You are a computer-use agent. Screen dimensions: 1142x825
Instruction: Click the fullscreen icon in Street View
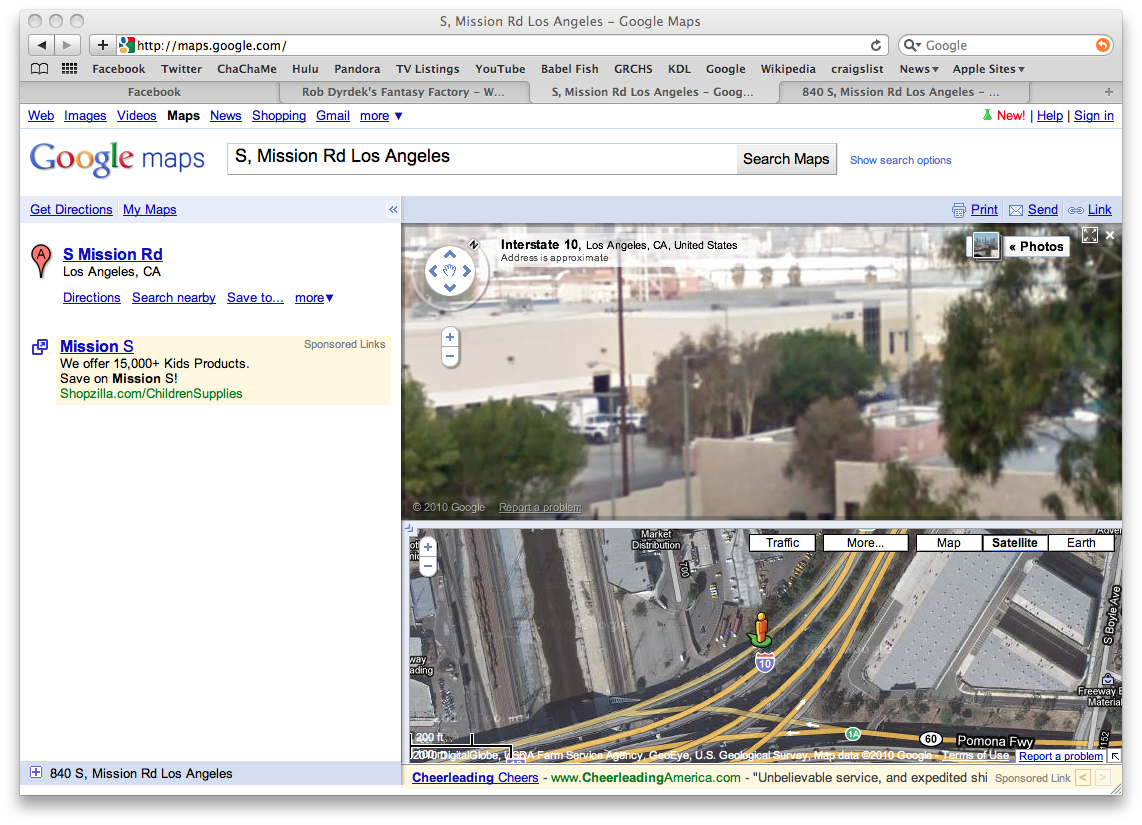(x=1090, y=236)
